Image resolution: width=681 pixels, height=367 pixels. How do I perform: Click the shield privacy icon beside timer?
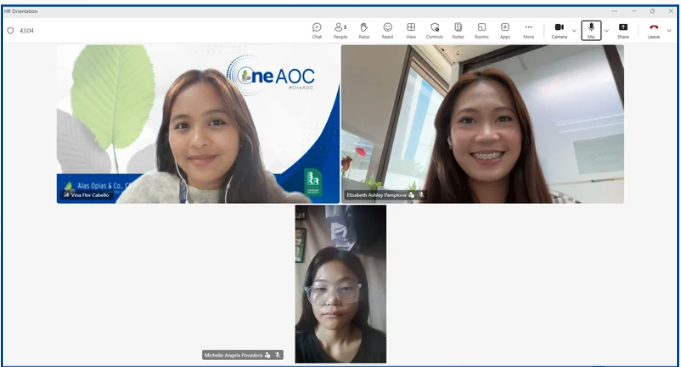coord(10,30)
